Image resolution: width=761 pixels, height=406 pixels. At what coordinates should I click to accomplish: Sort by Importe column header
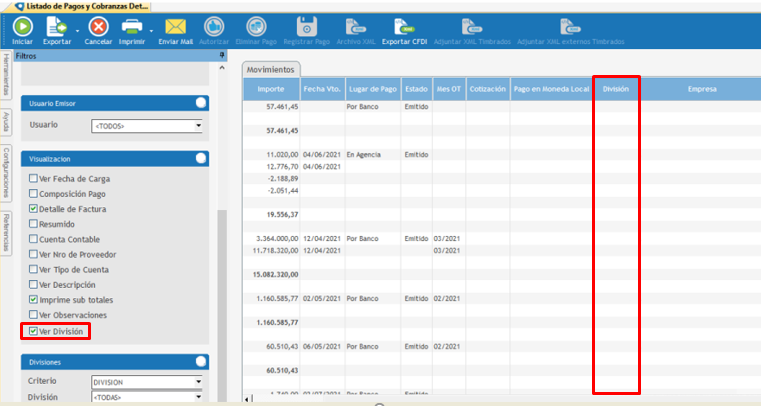click(271, 89)
